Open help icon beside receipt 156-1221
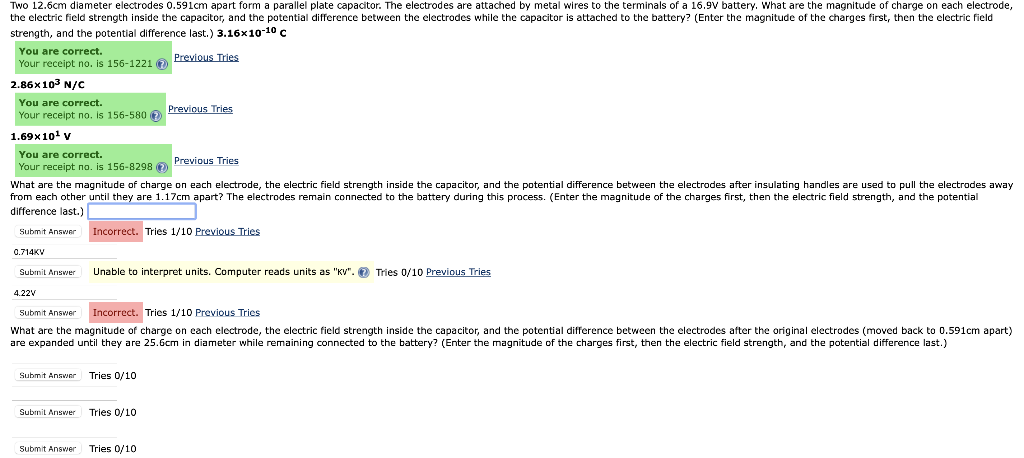1024x458 pixels. coord(162,64)
